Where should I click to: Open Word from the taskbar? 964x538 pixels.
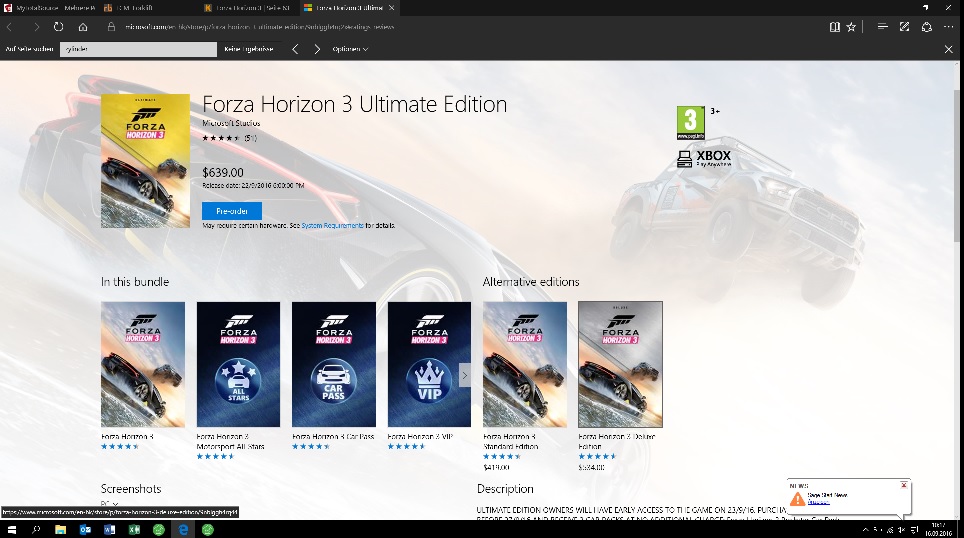(109, 529)
